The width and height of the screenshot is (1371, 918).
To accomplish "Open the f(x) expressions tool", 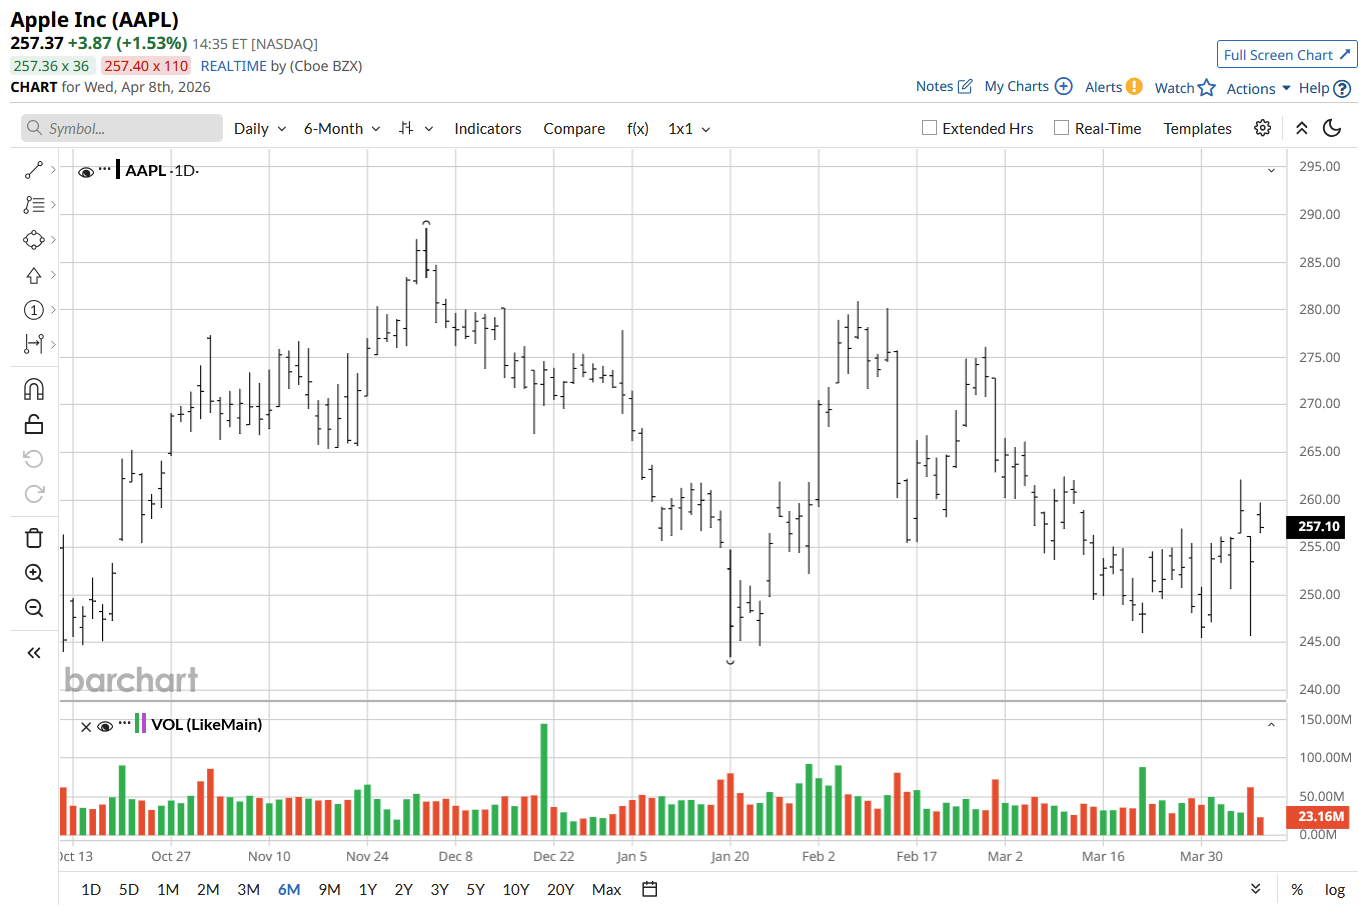I will (x=638, y=128).
